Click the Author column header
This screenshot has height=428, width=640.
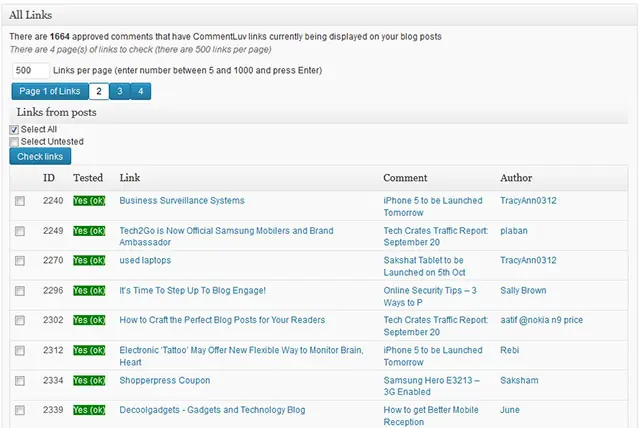click(x=516, y=178)
